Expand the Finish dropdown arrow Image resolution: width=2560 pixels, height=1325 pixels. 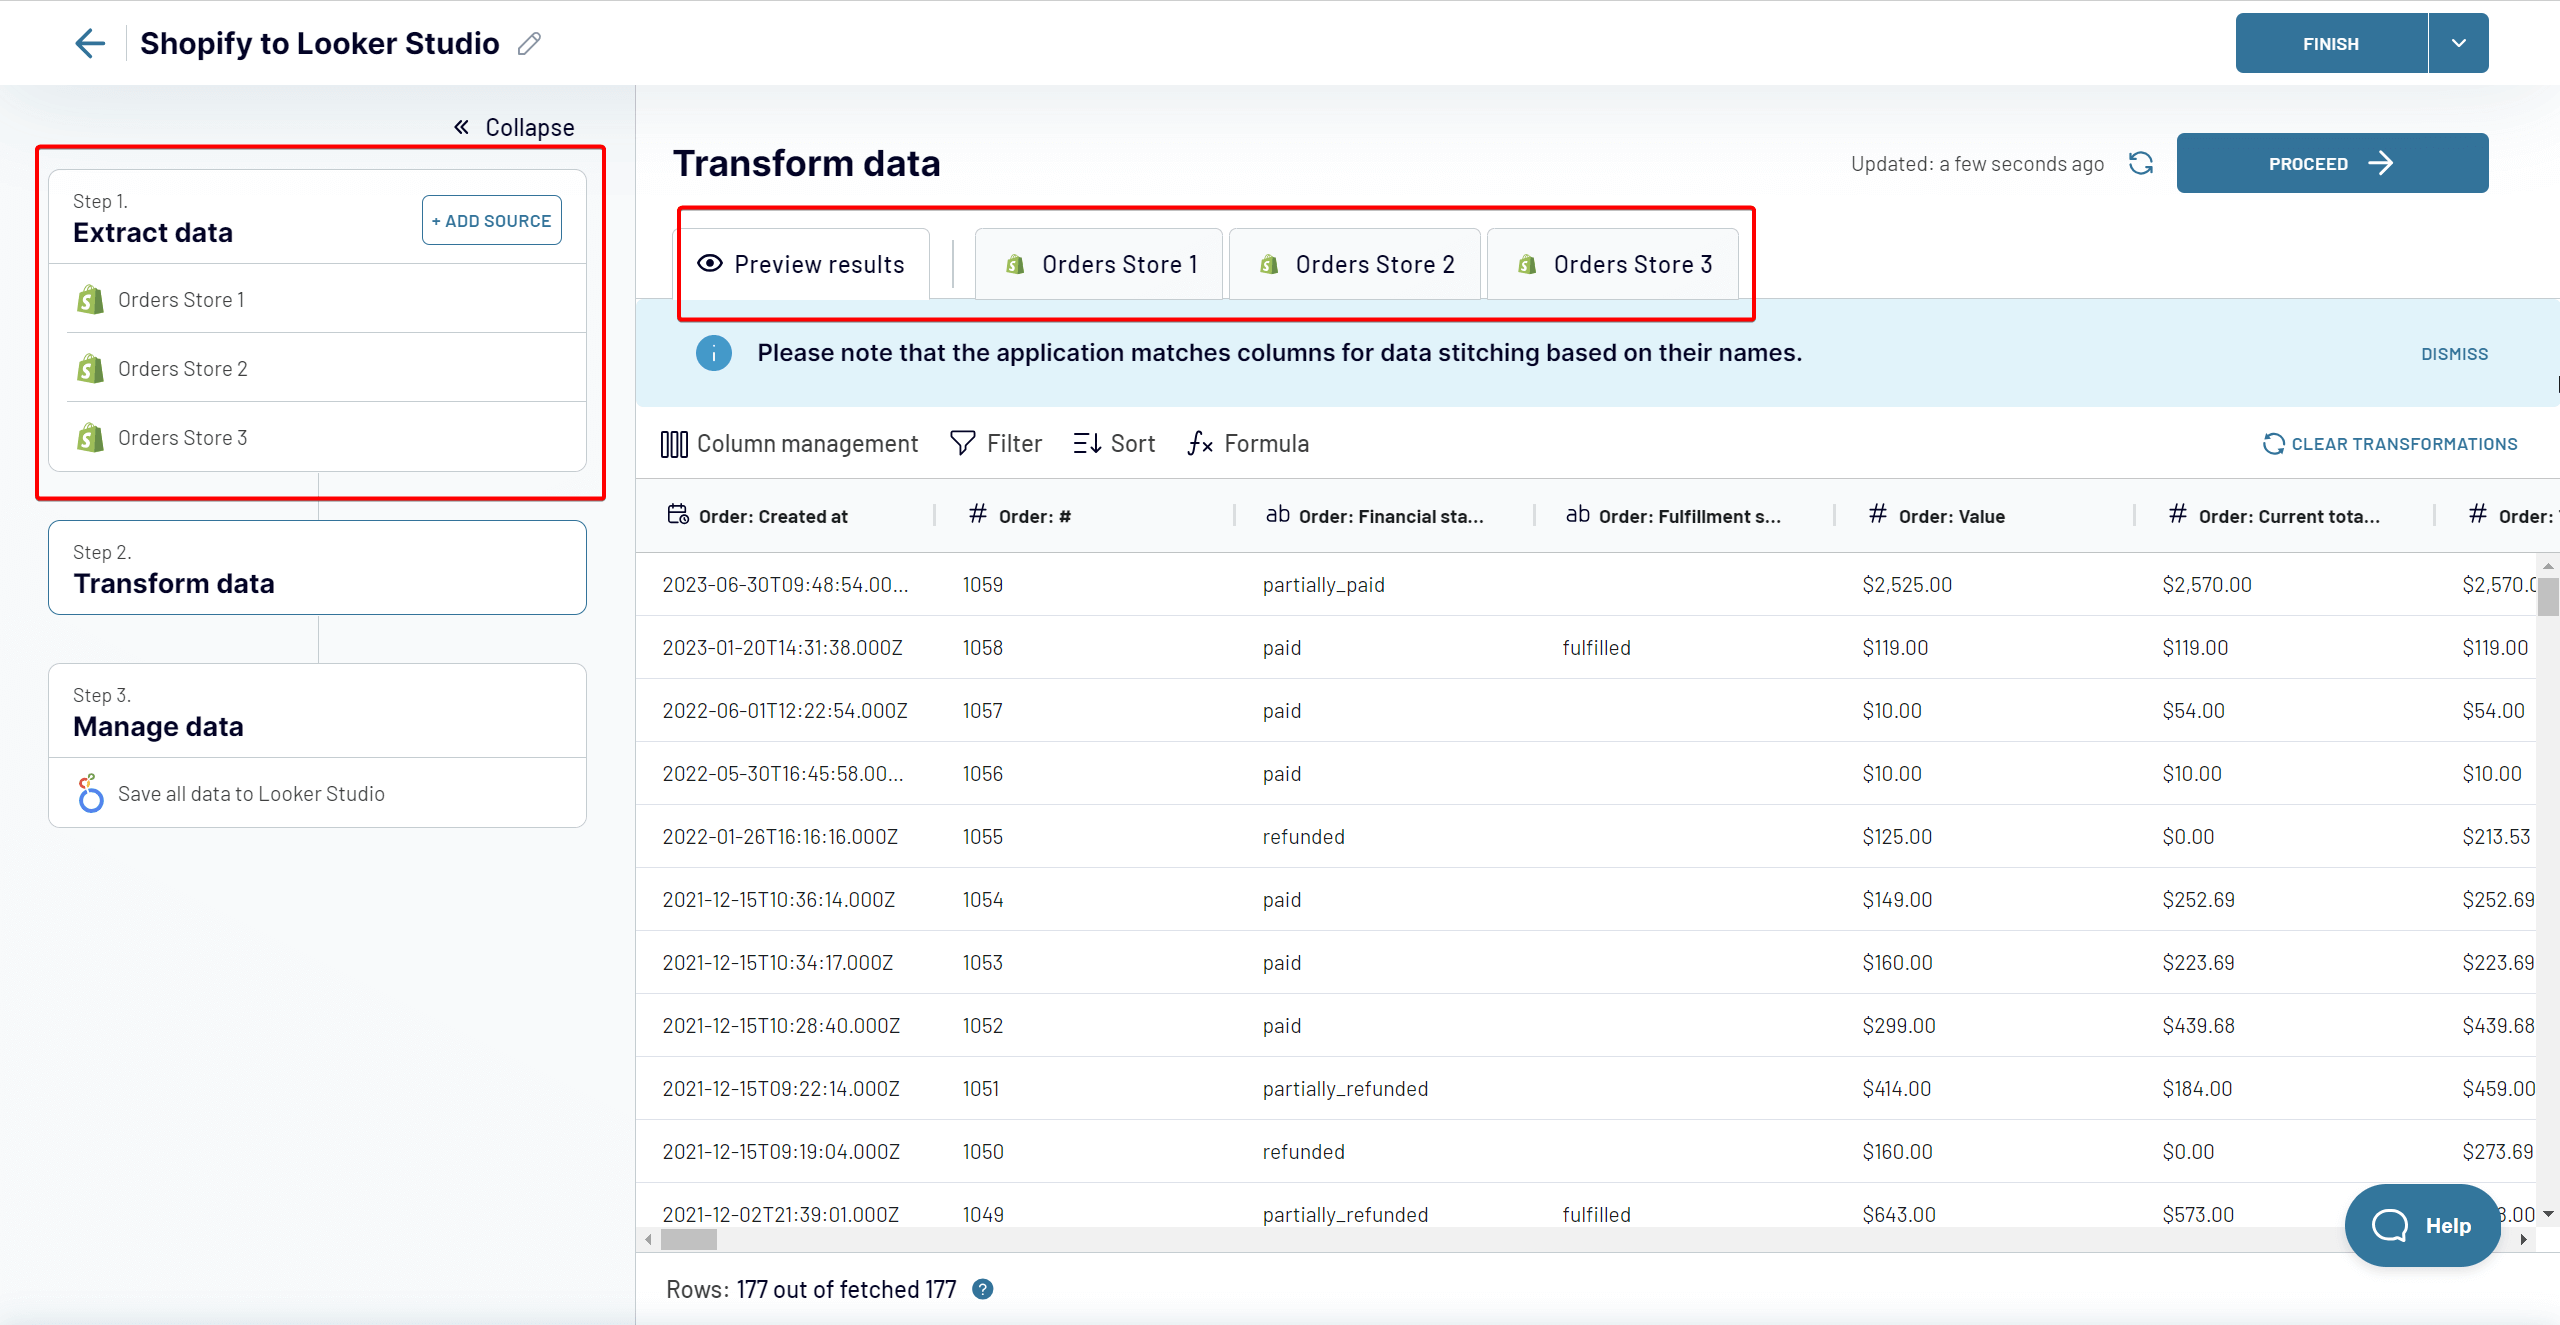pyautogui.click(x=2458, y=43)
